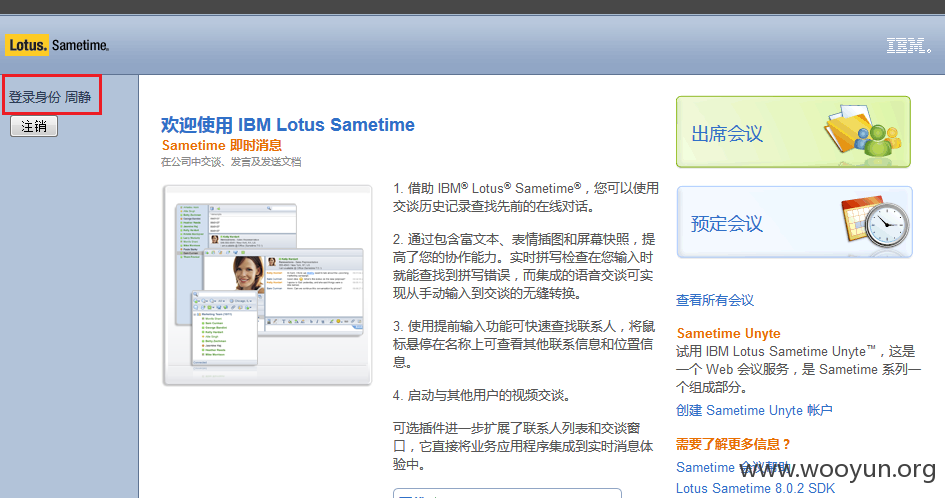Select the Sametime Unyte heading

tap(728, 333)
